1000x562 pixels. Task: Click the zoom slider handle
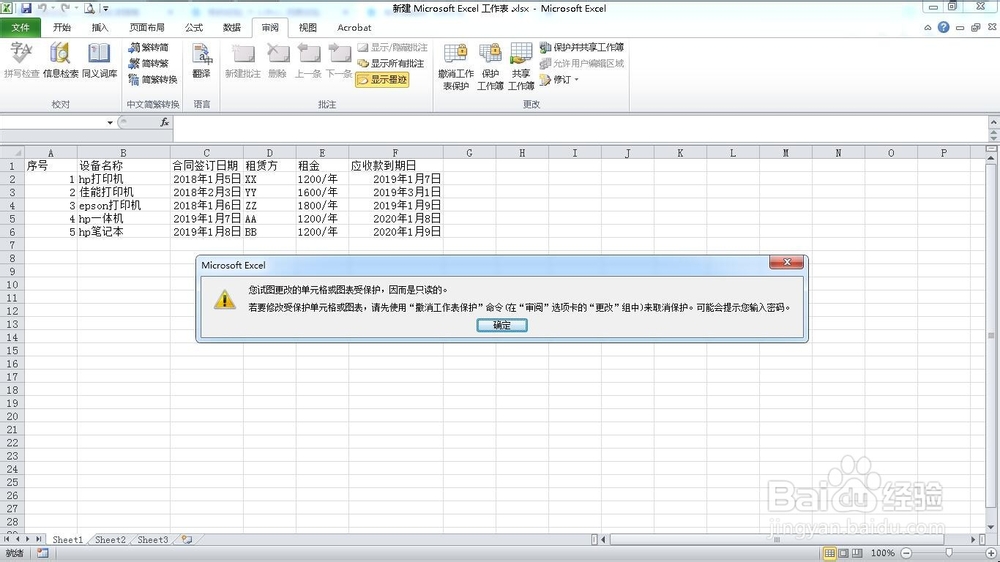point(949,553)
